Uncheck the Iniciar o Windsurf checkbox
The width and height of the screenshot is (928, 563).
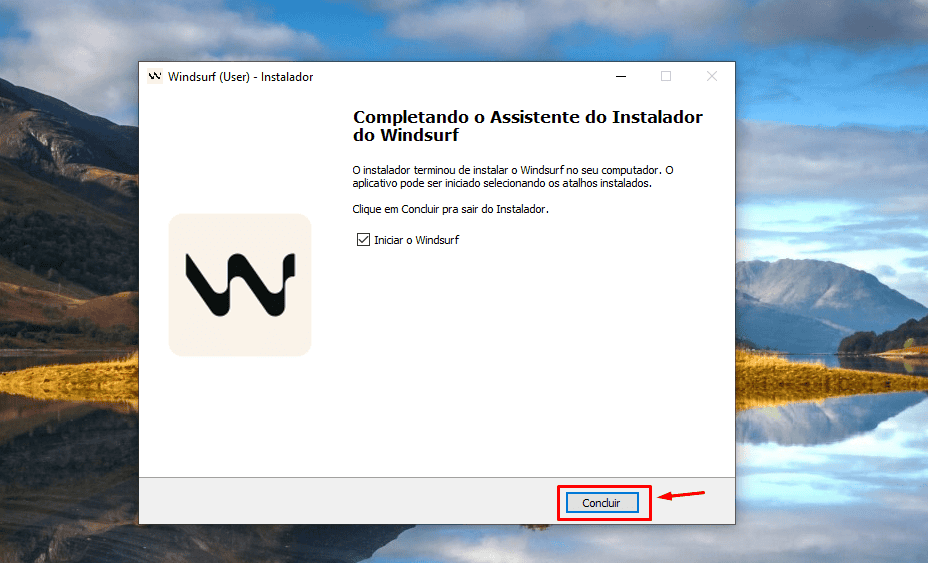(363, 240)
